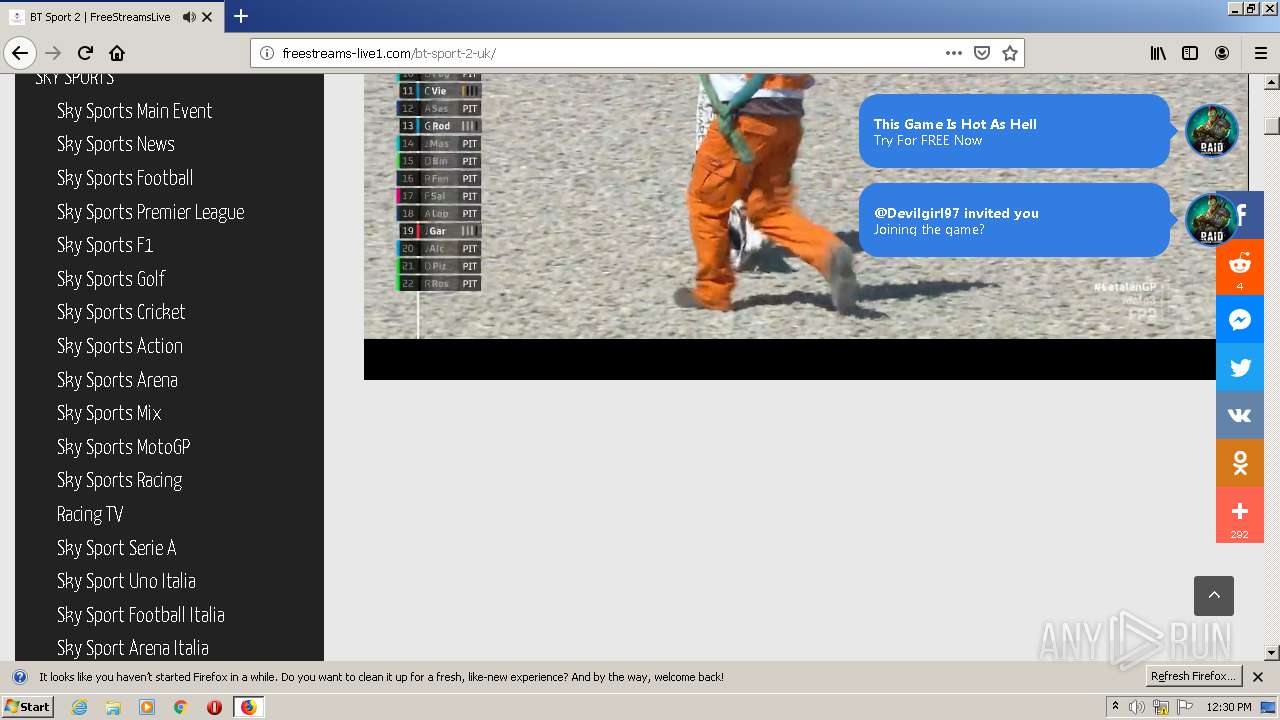This screenshot has width=1280, height=720.
Task: Launch Chrome from the taskbar
Action: (x=181, y=707)
